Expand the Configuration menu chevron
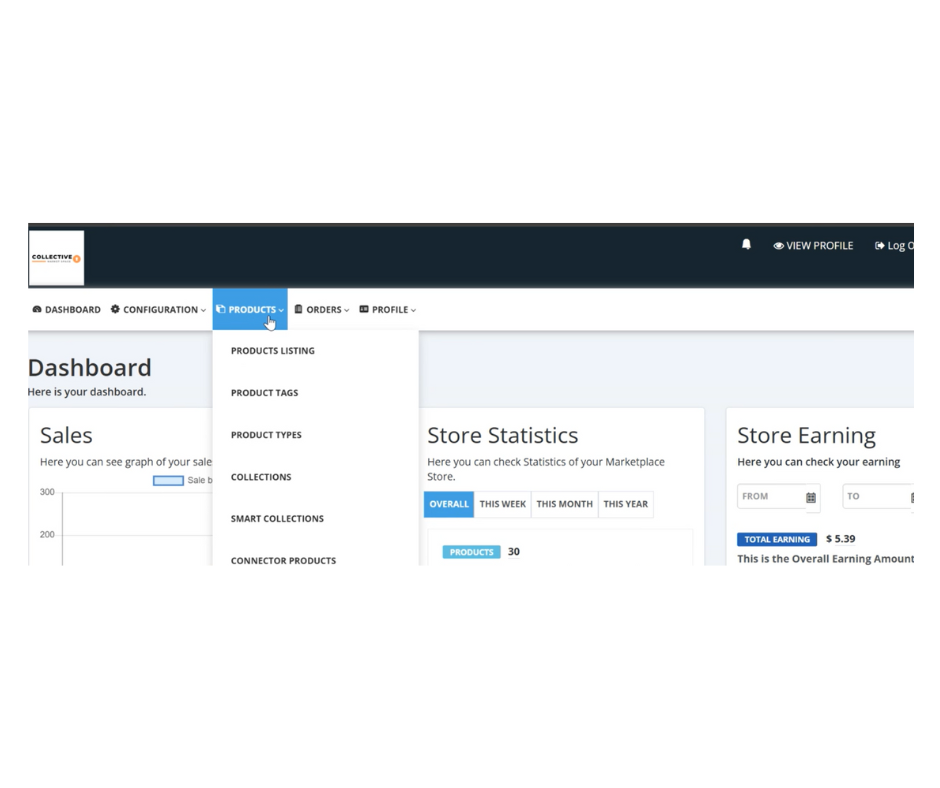The image size is (940, 788). click(203, 311)
